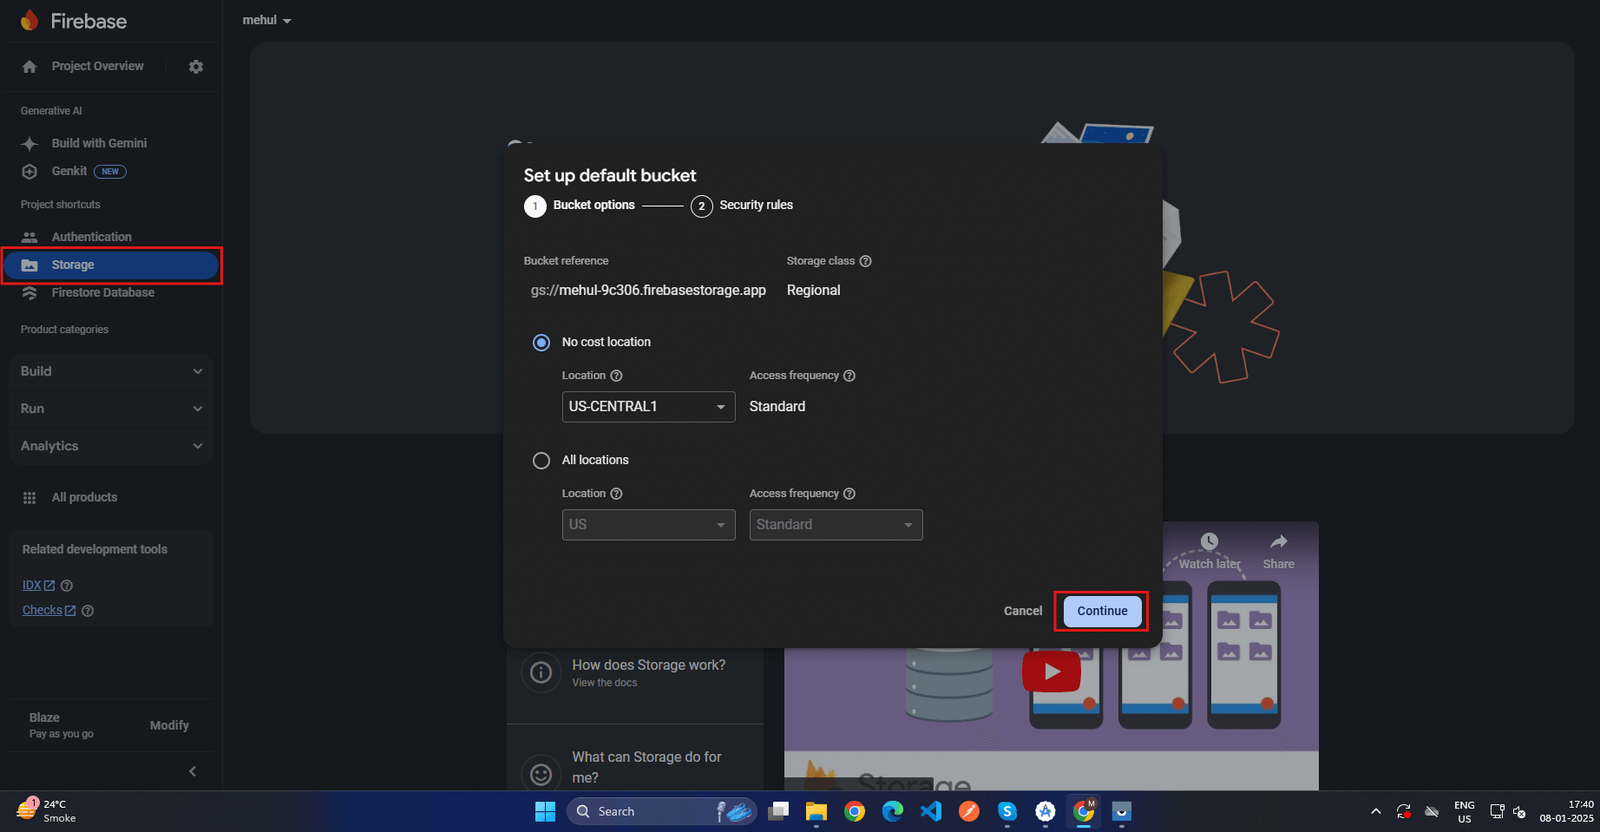Cancel the bucket setup dialog
This screenshot has width=1600, height=832.
1022,611
